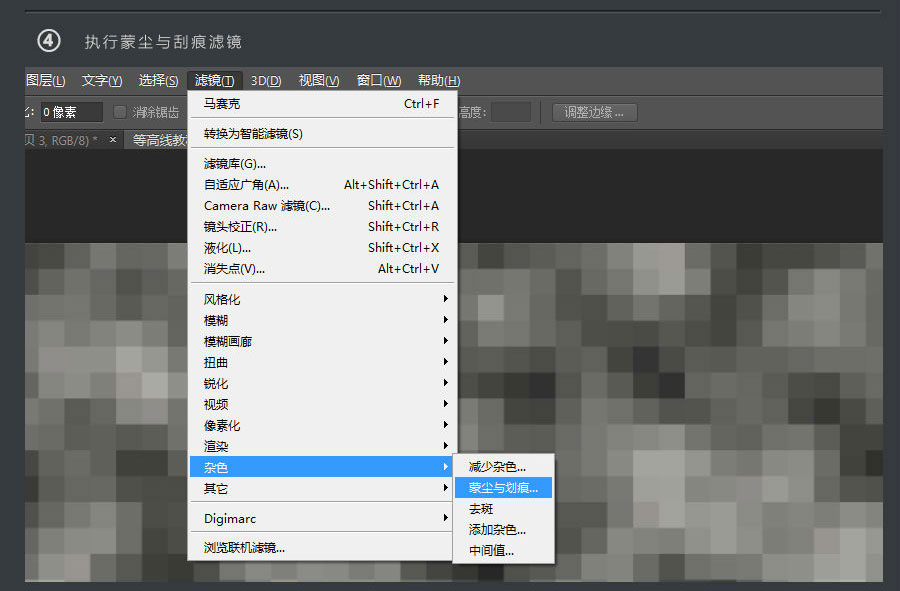
Task: Select 消失点(V)... entry
Action: (321, 269)
